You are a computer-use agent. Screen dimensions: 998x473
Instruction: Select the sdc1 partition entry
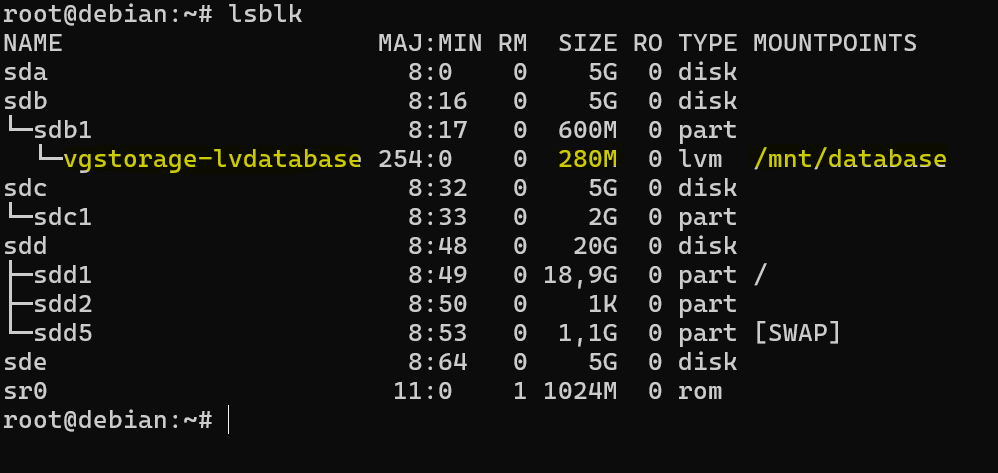point(63,218)
